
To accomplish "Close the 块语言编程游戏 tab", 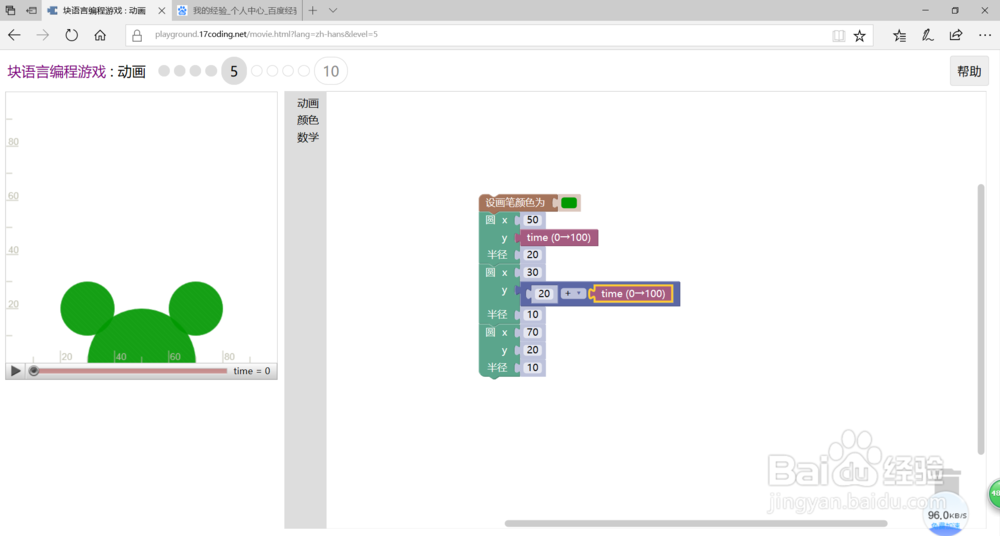I will pyautogui.click(x=162, y=11).
